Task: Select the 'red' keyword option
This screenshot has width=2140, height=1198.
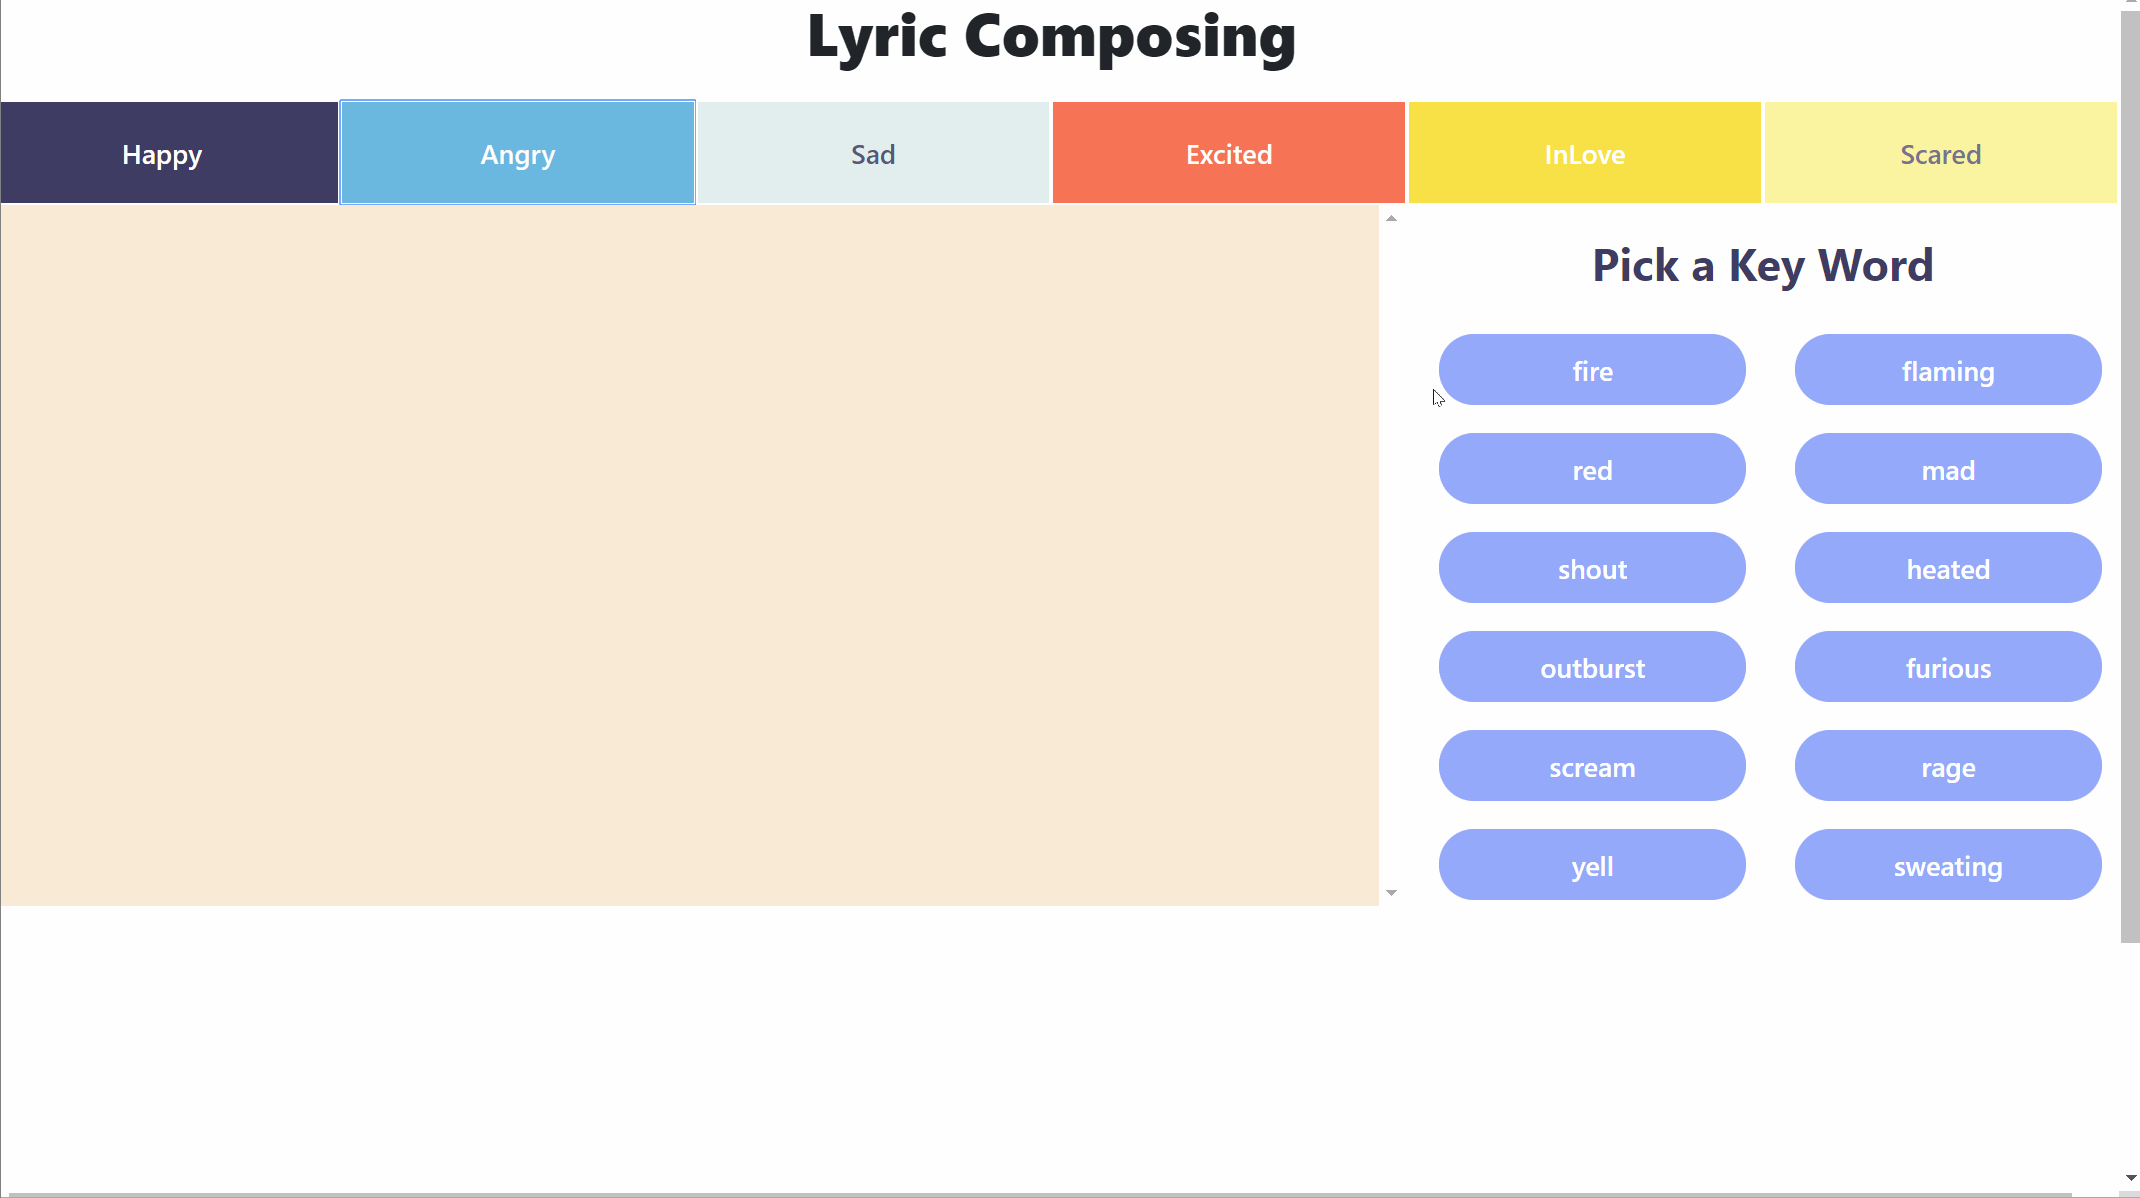Action: (1592, 469)
